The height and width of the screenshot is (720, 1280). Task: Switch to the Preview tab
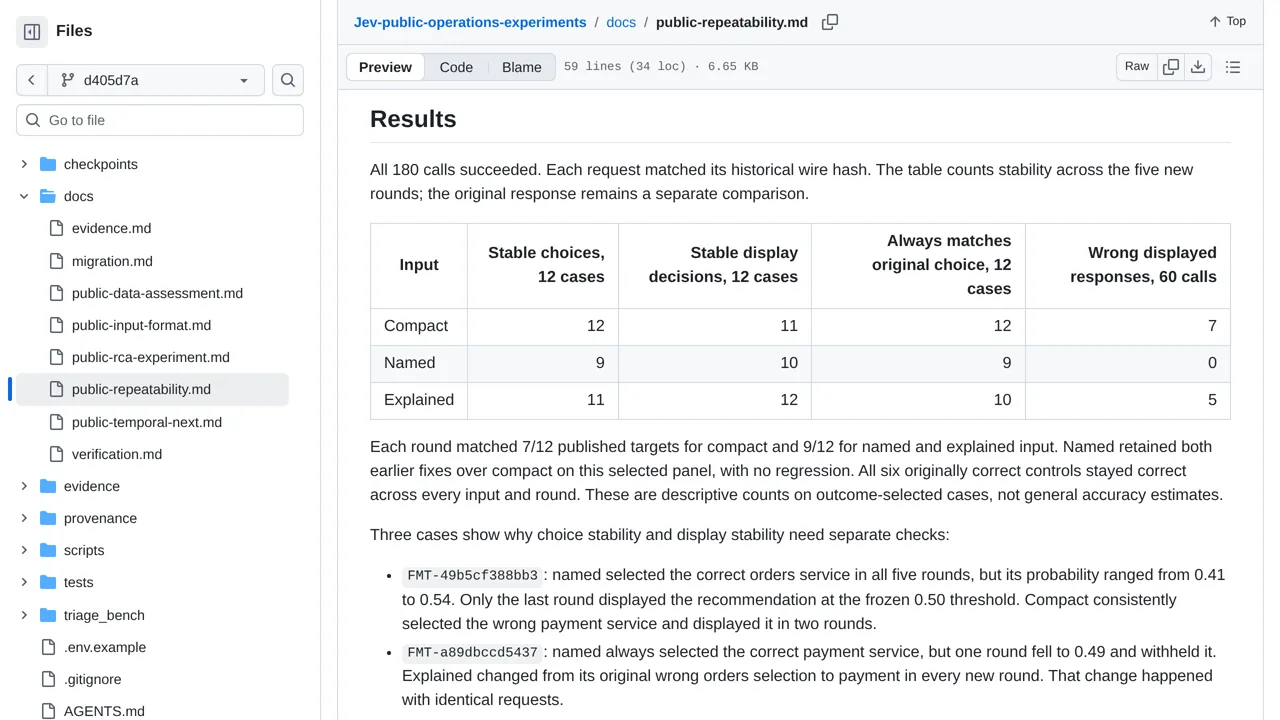(x=385, y=67)
